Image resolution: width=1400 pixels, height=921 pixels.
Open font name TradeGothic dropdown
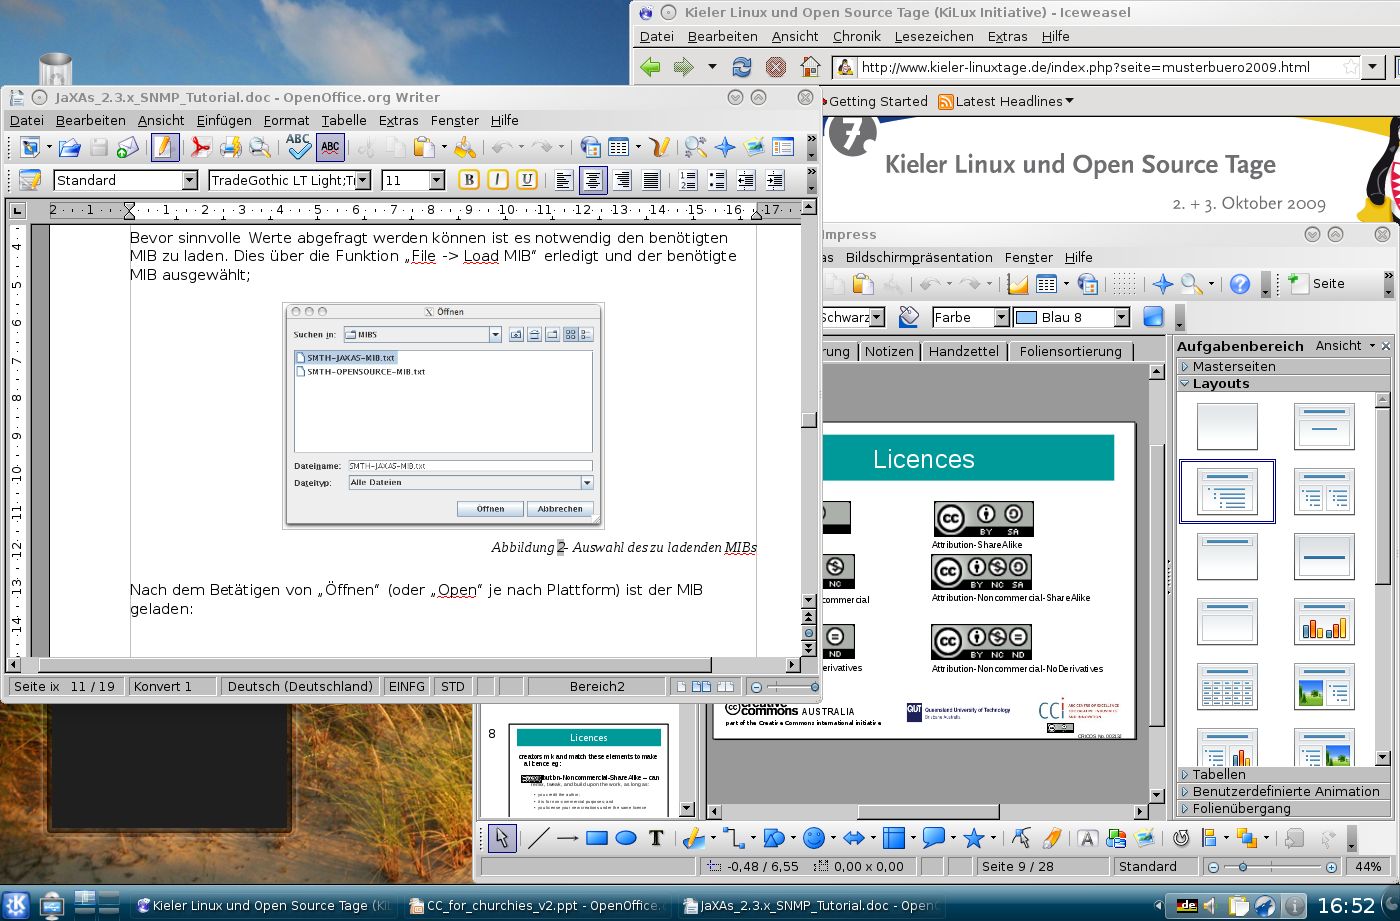(x=363, y=180)
